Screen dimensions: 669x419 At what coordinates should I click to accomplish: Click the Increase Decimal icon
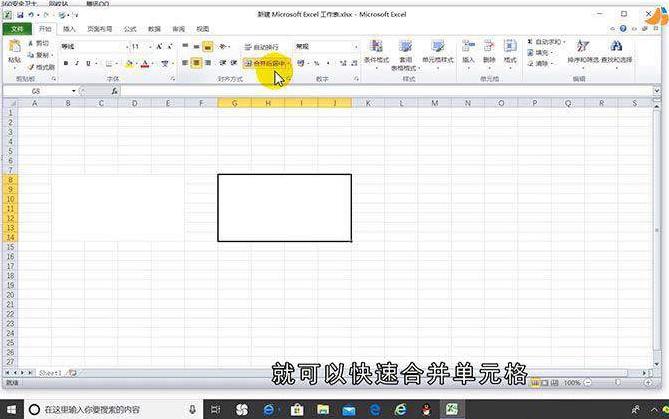[x=343, y=63]
